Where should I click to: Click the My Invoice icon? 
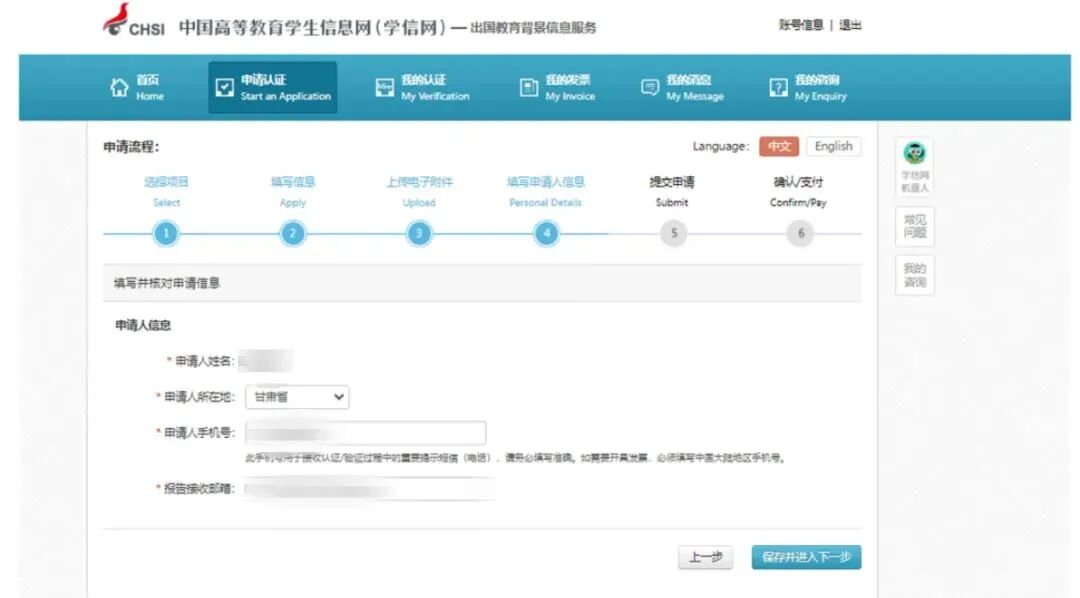[528, 87]
